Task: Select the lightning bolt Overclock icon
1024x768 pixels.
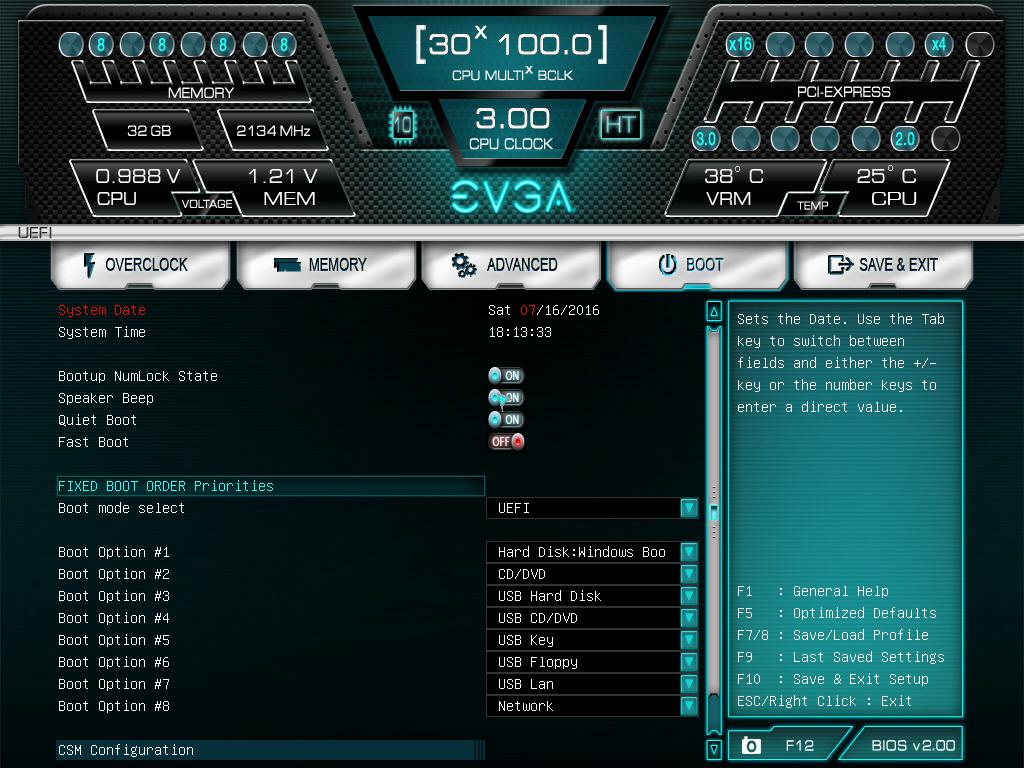Action: [x=88, y=264]
